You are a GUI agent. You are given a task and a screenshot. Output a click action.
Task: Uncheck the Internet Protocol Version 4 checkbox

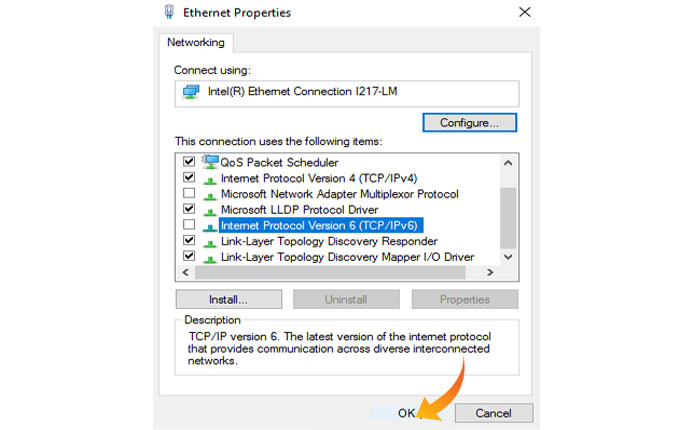coord(189,178)
